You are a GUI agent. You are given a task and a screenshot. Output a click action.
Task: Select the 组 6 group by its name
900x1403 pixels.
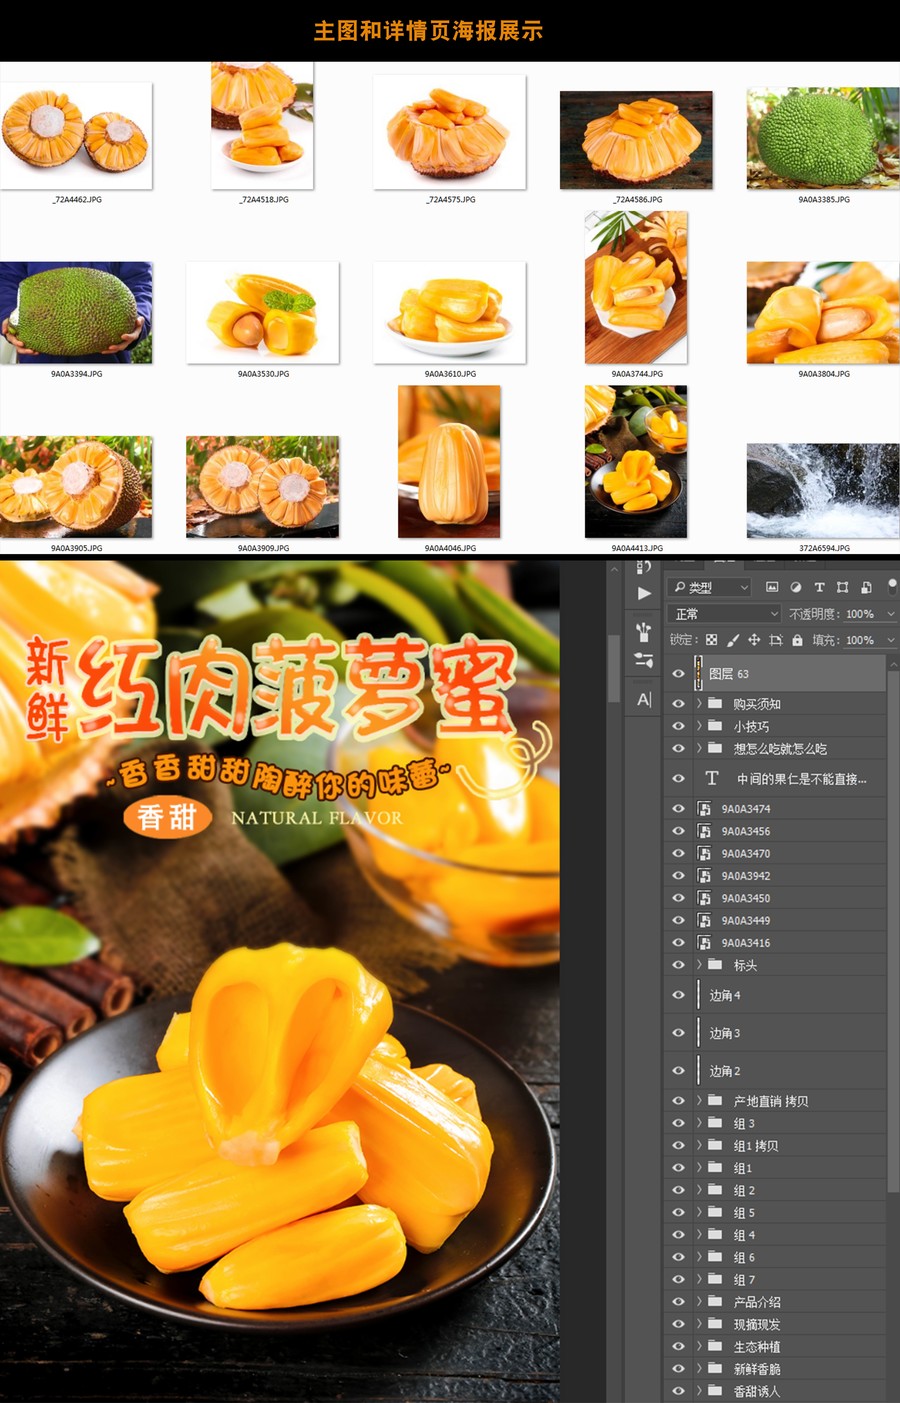click(x=744, y=1257)
